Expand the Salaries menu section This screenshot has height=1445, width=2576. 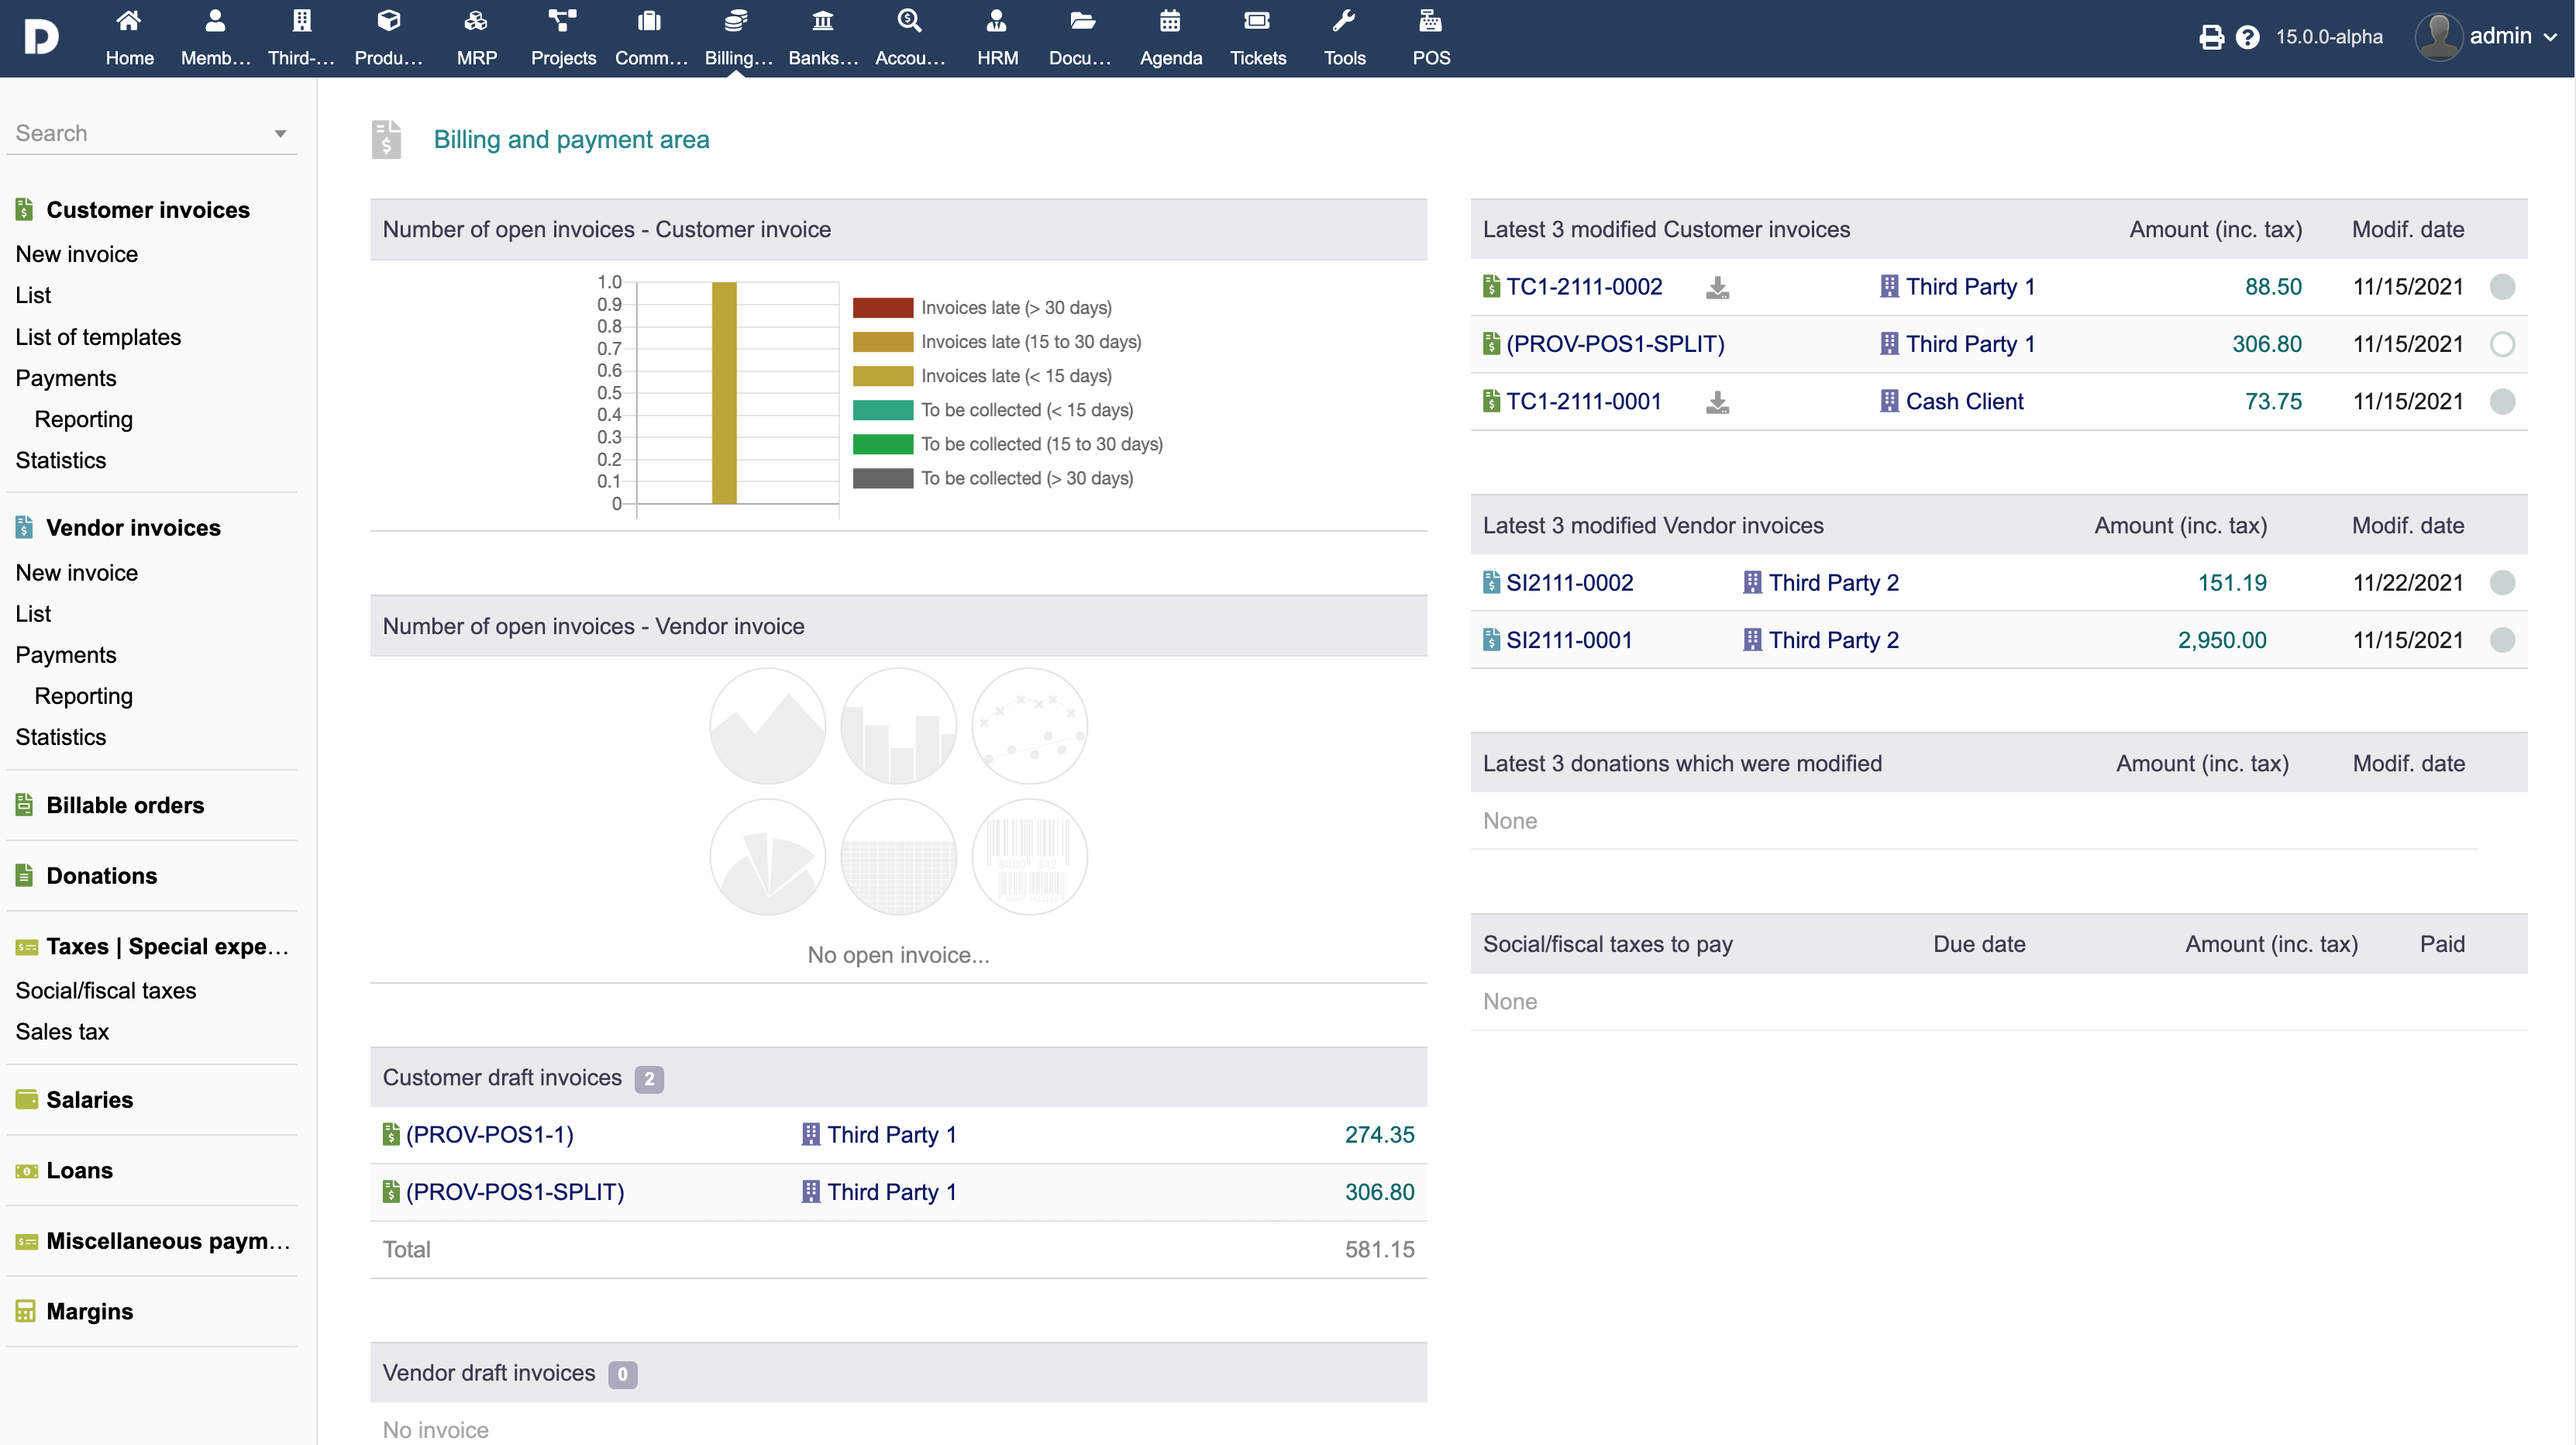tap(89, 1100)
